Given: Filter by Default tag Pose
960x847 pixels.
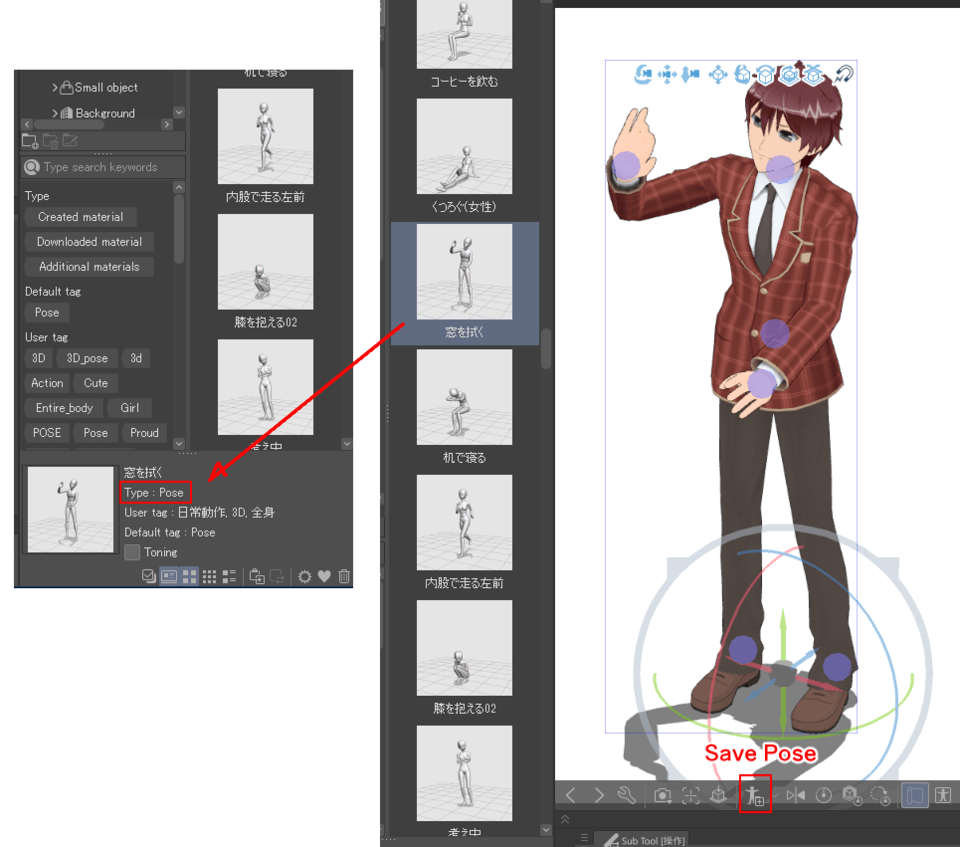Looking at the screenshot, I should point(47,312).
